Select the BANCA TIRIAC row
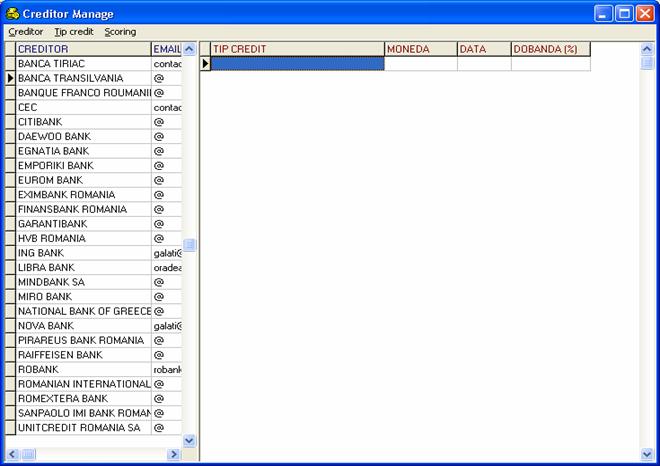The width and height of the screenshot is (660, 466). click(x=83, y=64)
